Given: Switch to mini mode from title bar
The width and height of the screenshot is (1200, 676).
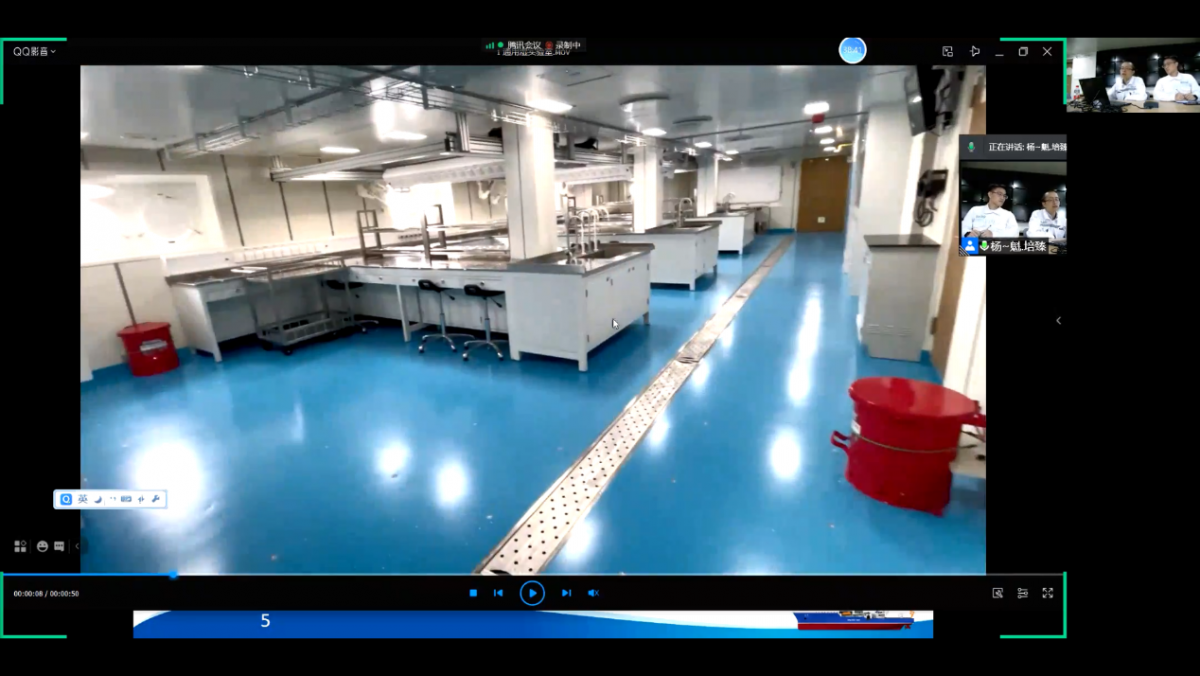Looking at the screenshot, I should coord(947,51).
